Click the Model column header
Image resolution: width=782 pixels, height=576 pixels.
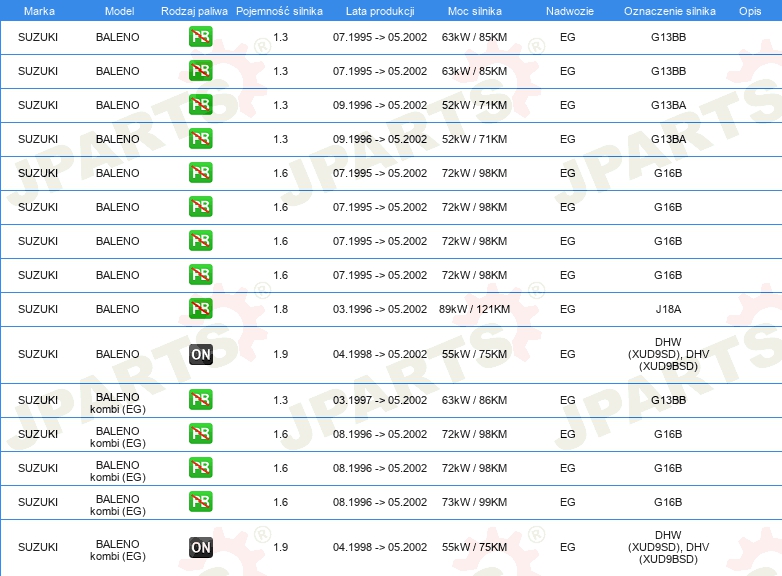pyautogui.click(x=119, y=11)
